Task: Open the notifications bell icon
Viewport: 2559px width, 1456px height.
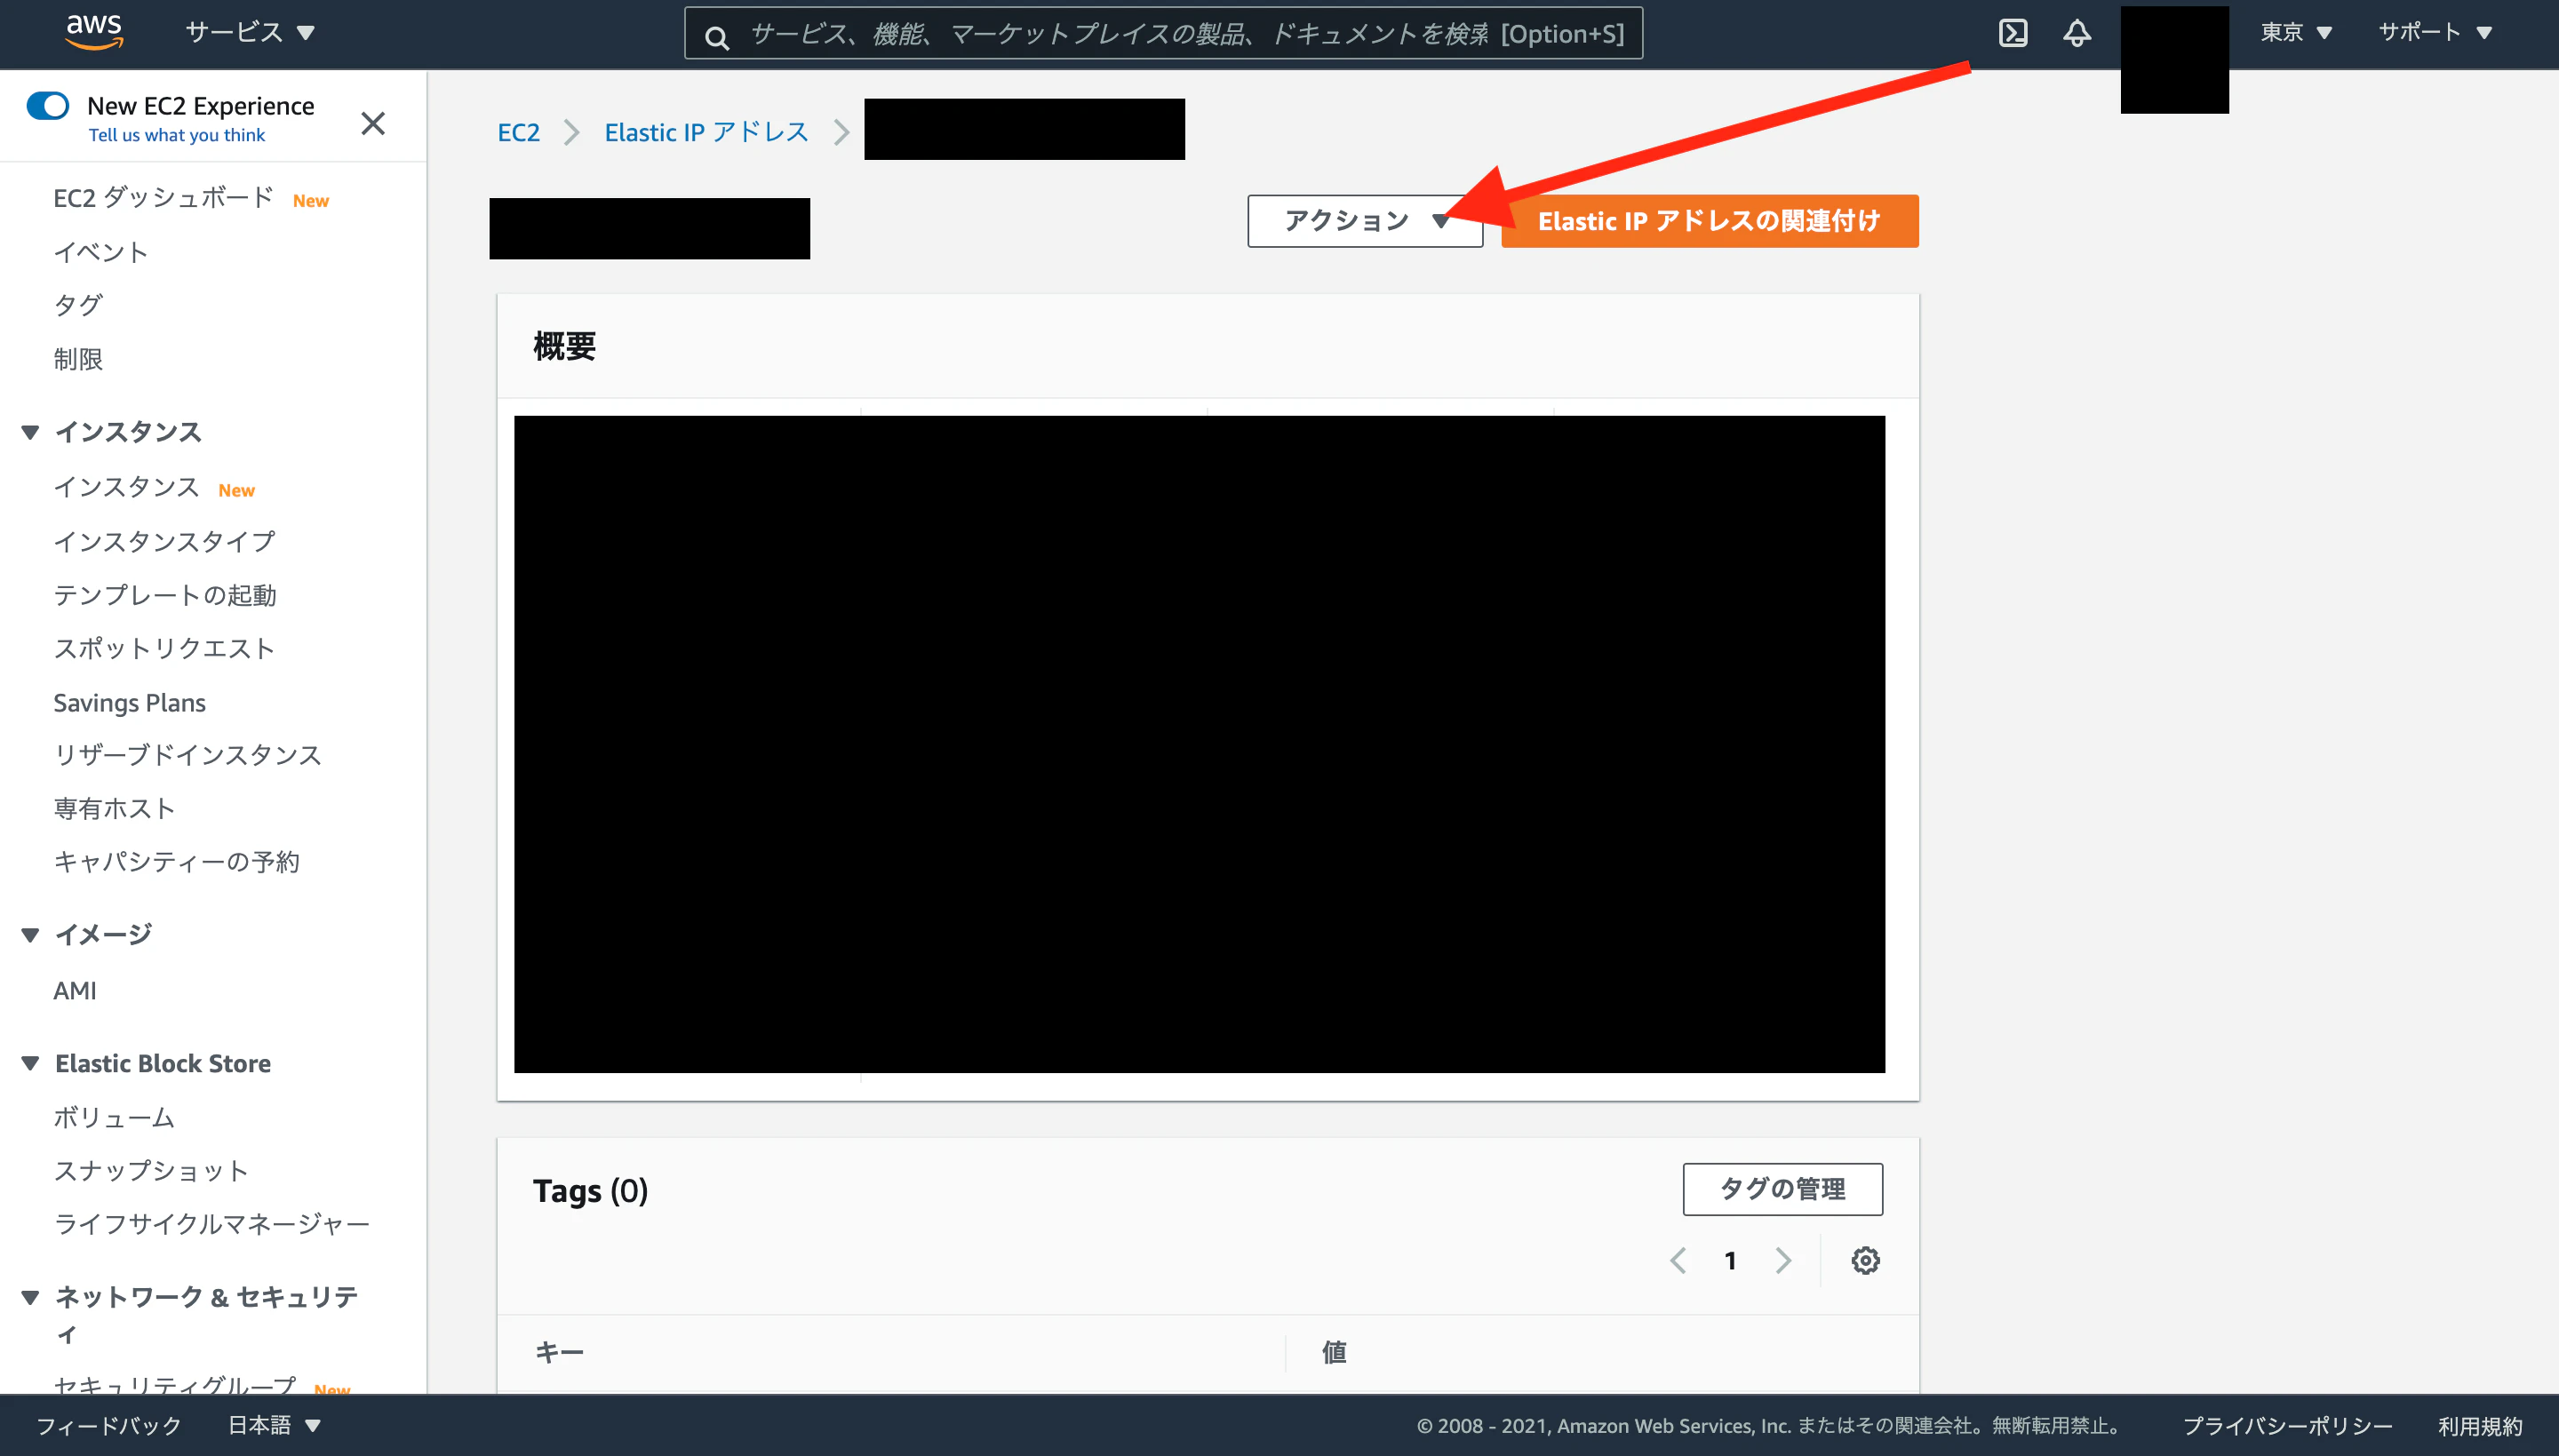Action: coord(2077,33)
